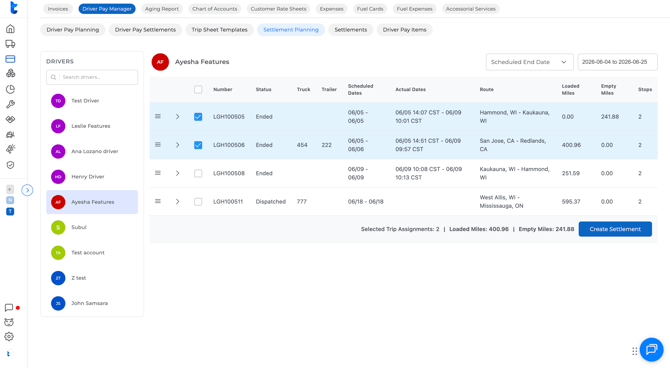Screen dimensions: 670x368
Task: Open the pie chart reports icon
Action: click(x=10, y=89)
